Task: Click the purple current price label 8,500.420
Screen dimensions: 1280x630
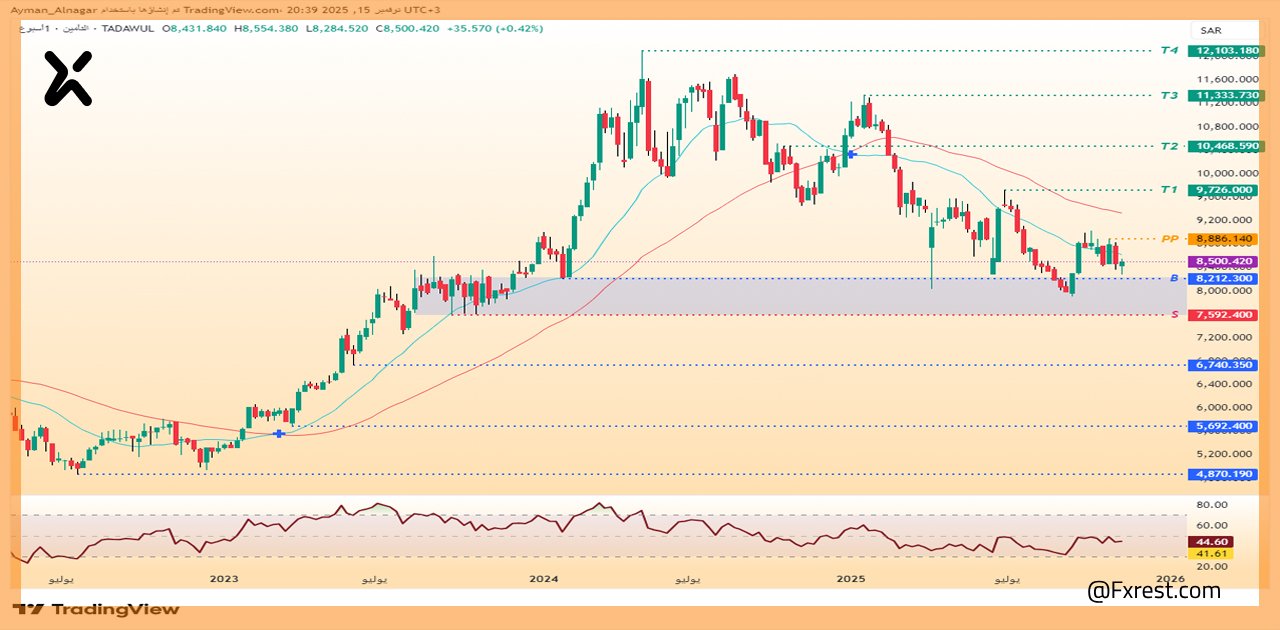Action: (1224, 262)
